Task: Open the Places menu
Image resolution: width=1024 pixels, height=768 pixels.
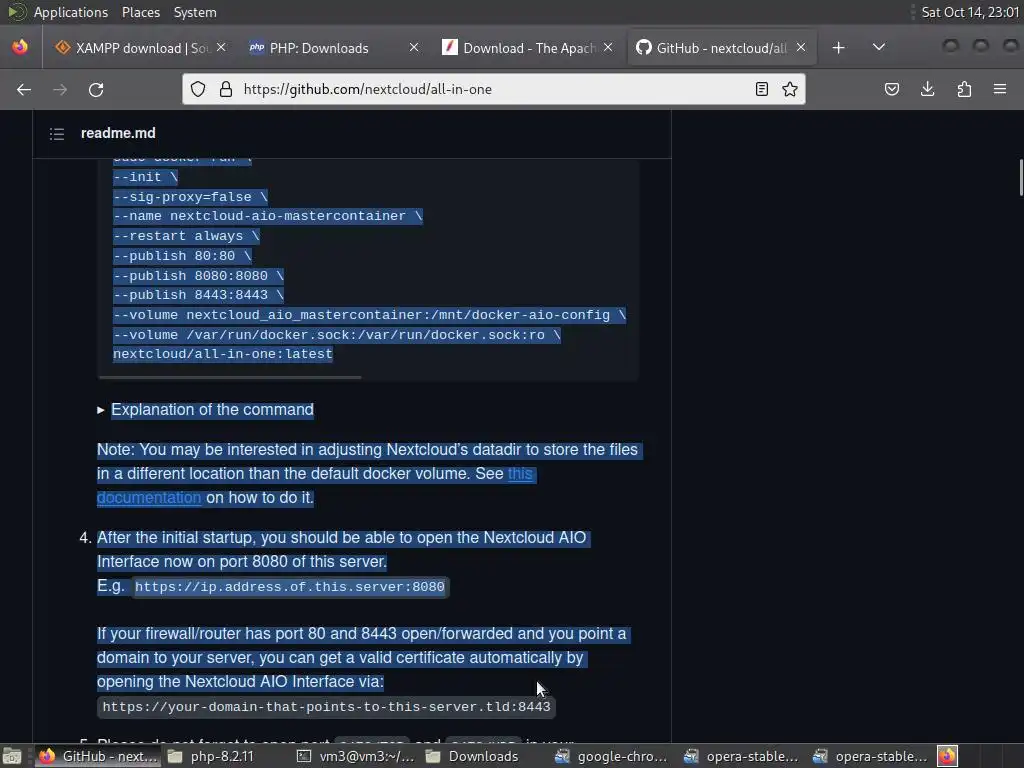Action: tap(140, 12)
